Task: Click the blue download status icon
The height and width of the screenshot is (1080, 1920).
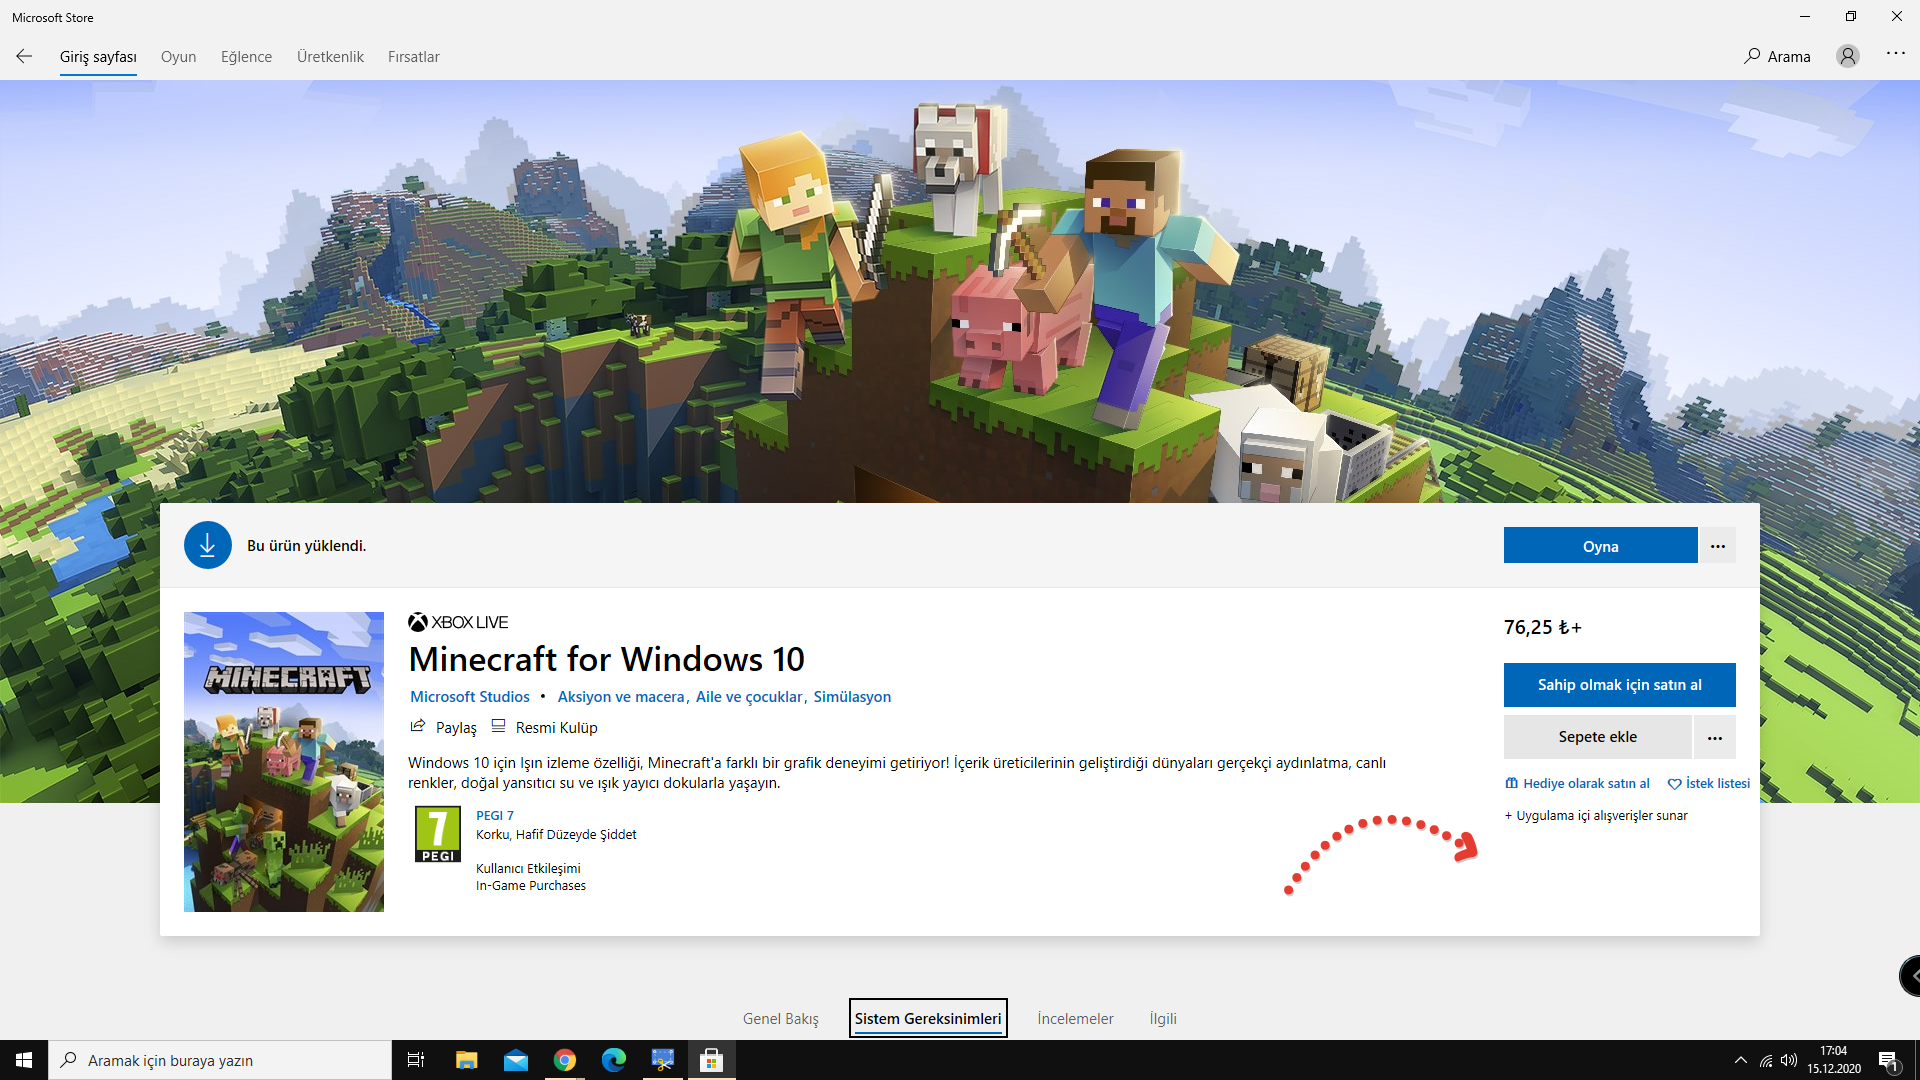Action: pyautogui.click(x=208, y=545)
